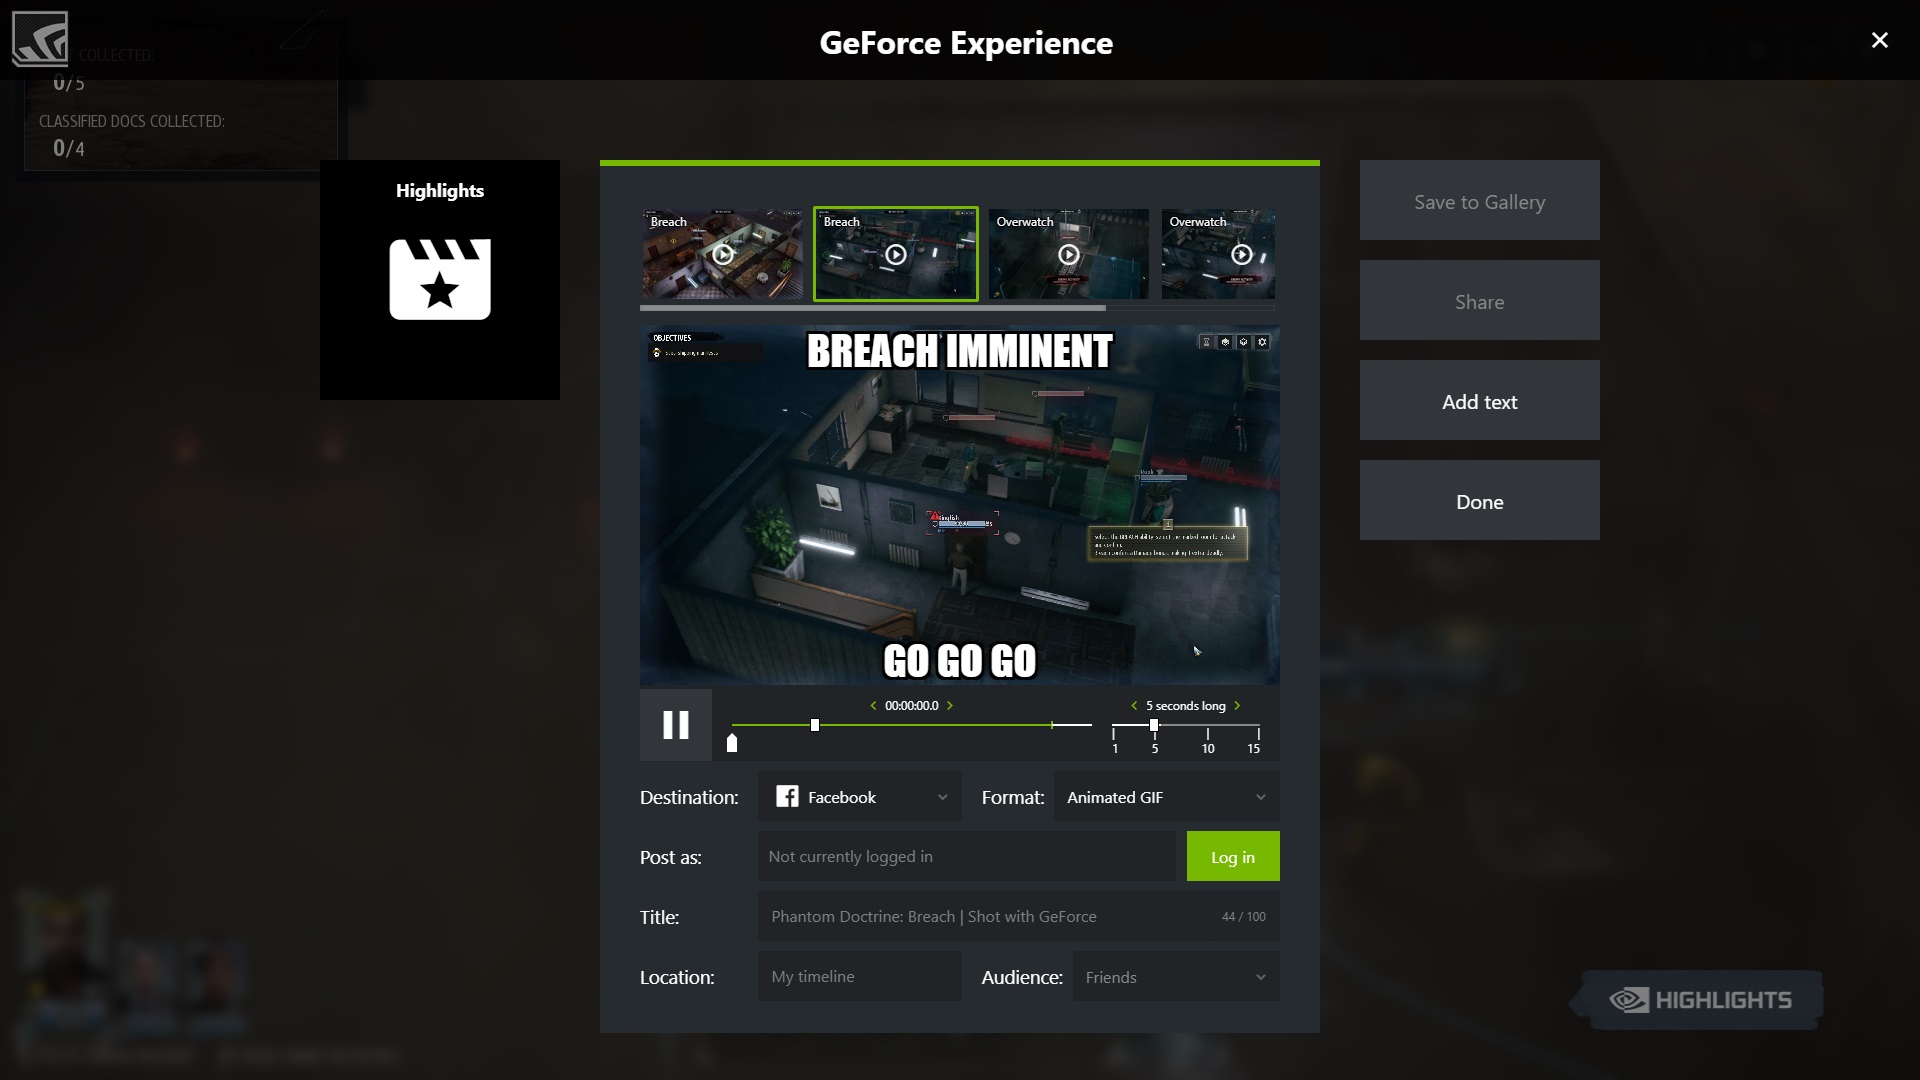
Task: Step start time forward with right arrow
Action: coord(950,706)
